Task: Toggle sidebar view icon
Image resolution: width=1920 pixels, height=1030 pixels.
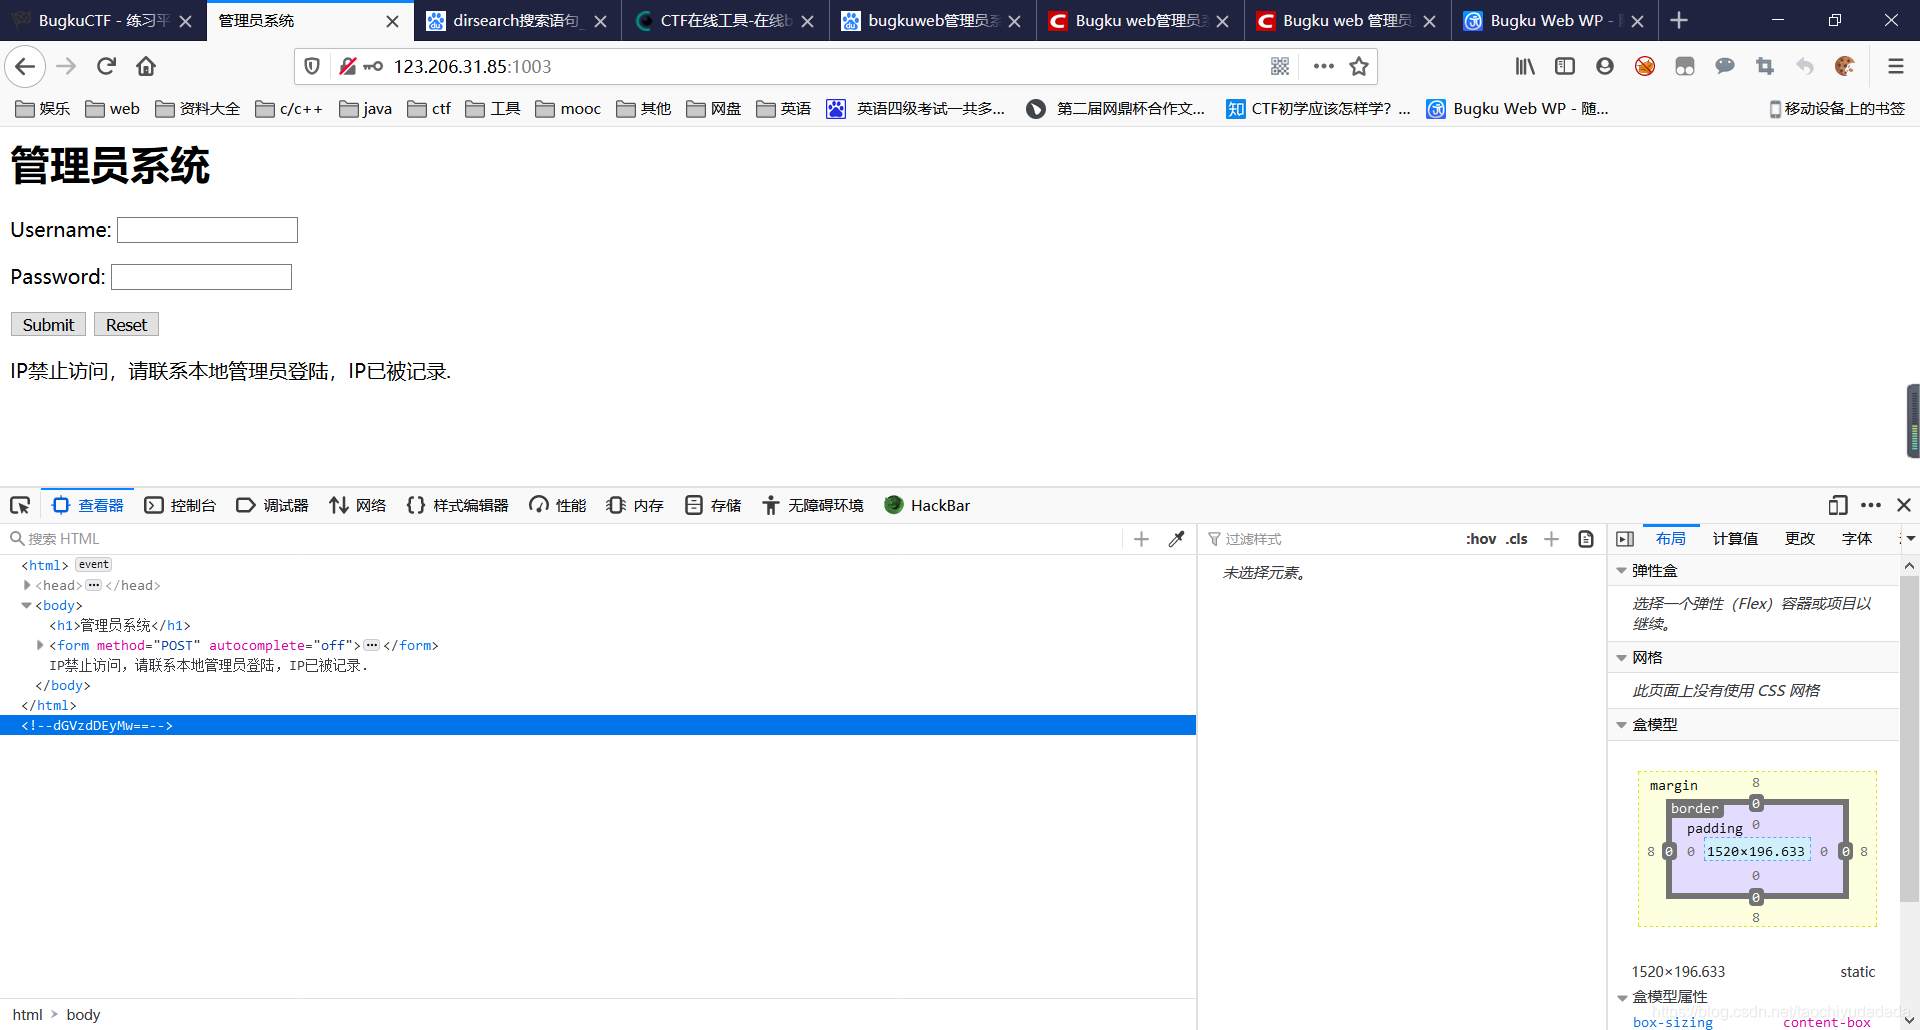Action: [1565, 66]
